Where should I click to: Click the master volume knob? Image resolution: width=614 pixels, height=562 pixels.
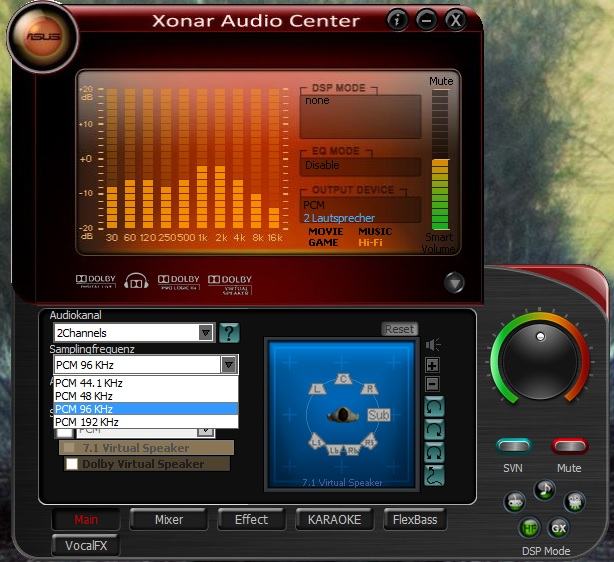(540, 362)
